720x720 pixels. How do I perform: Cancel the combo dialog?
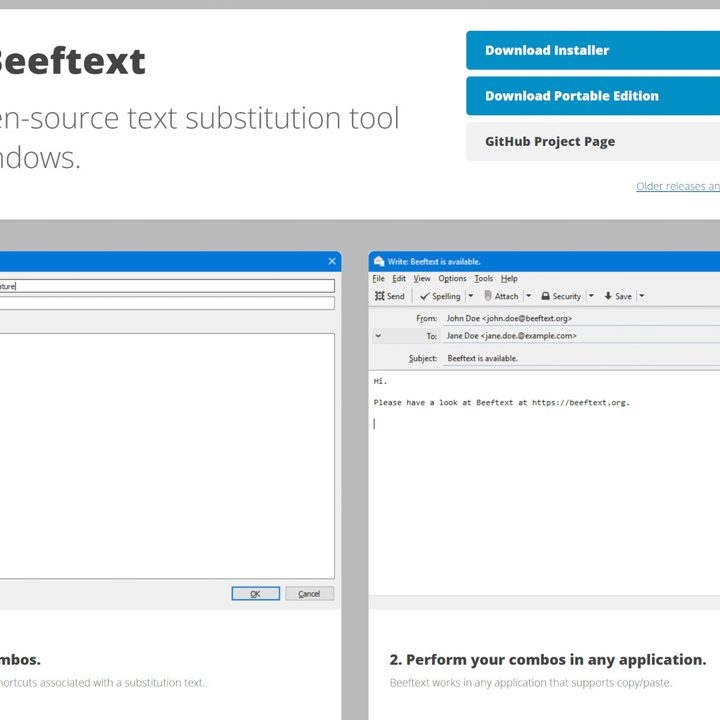pyautogui.click(x=309, y=593)
